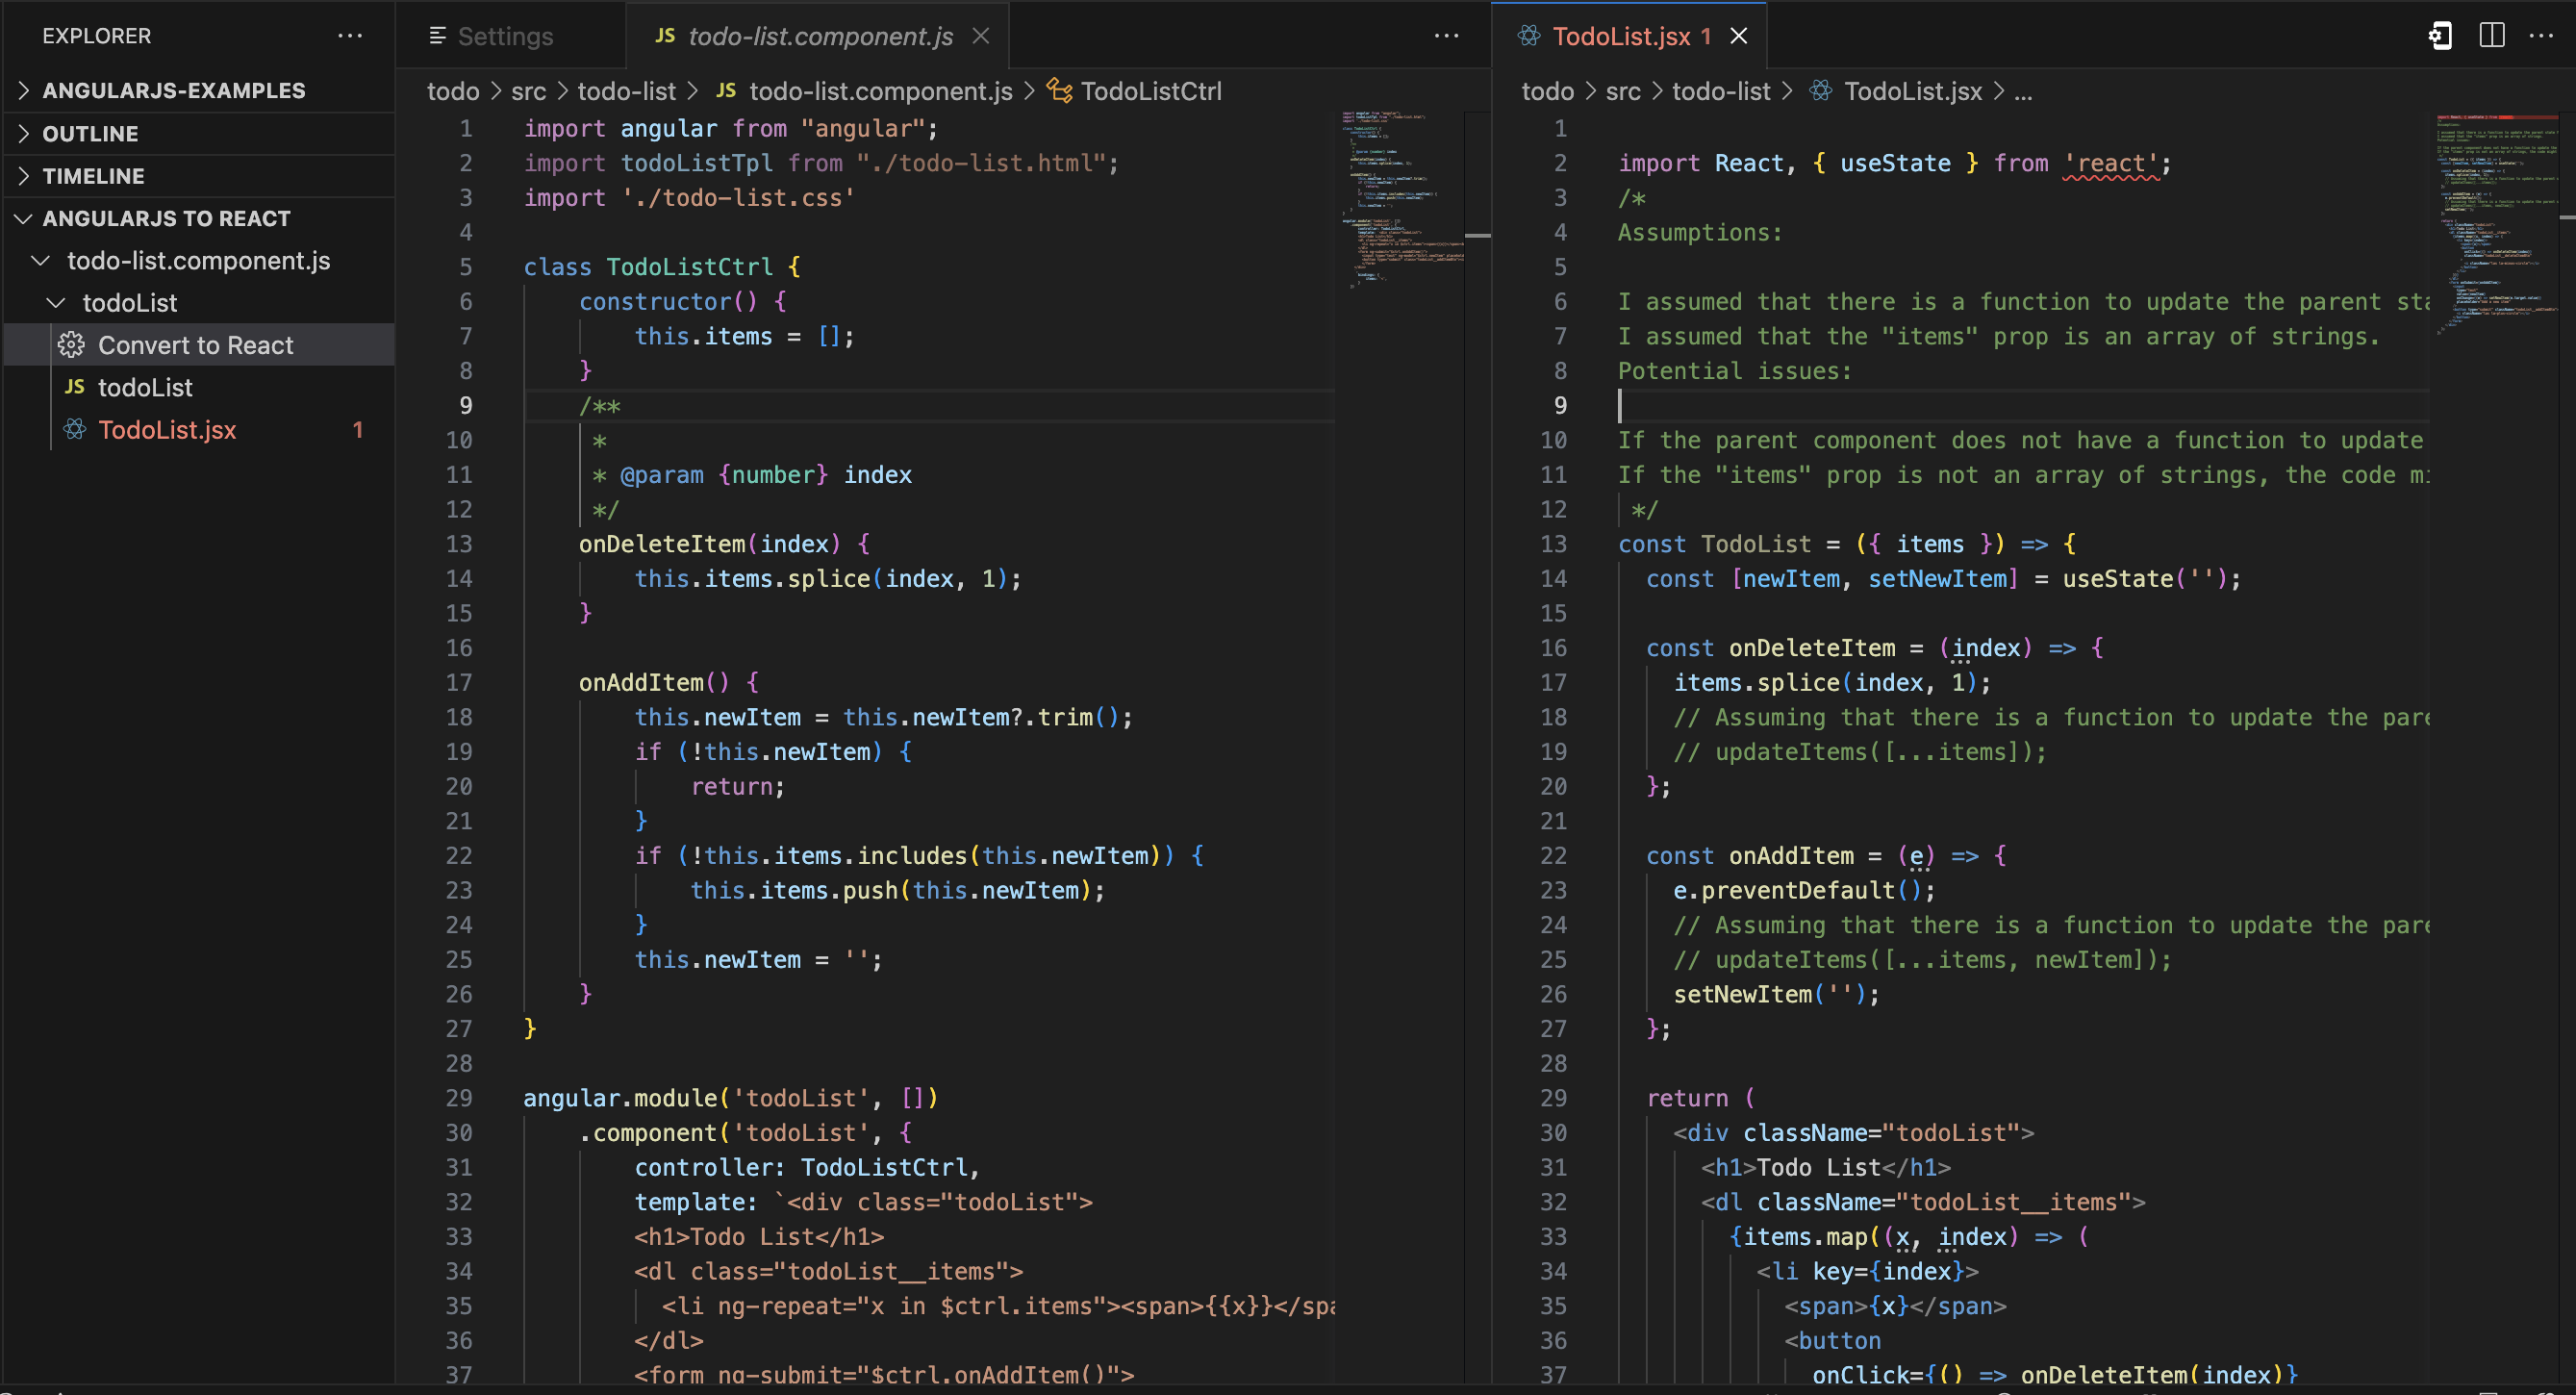Click the split editor icon top right
This screenshot has height=1395, width=2576.
(x=2492, y=35)
